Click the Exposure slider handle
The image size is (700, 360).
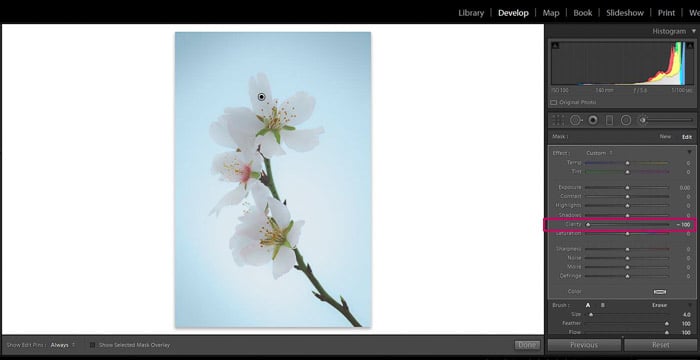point(627,188)
